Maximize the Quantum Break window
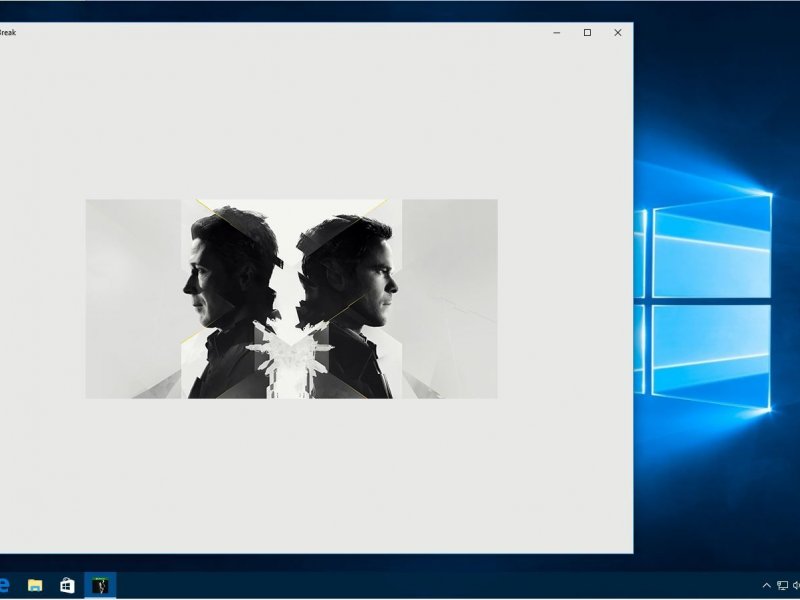This screenshot has height=600, width=800. (x=587, y=33)
